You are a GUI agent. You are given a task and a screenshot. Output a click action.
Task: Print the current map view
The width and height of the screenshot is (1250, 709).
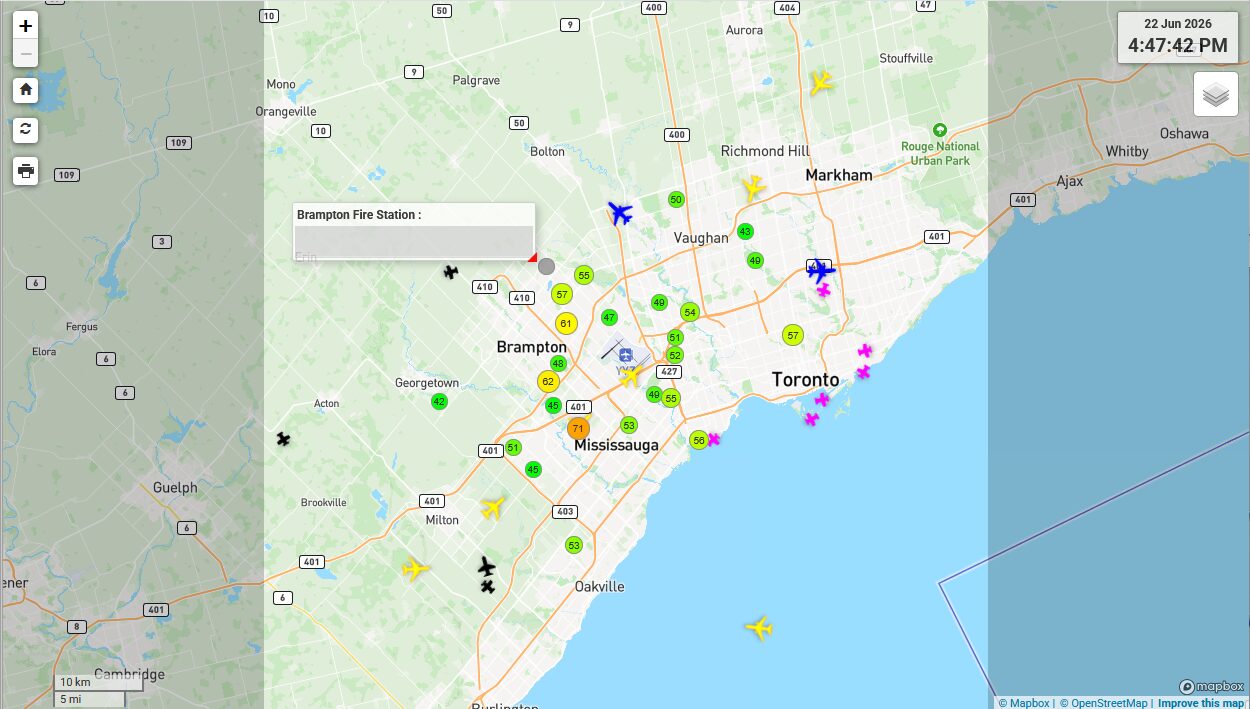click(26, 170)
